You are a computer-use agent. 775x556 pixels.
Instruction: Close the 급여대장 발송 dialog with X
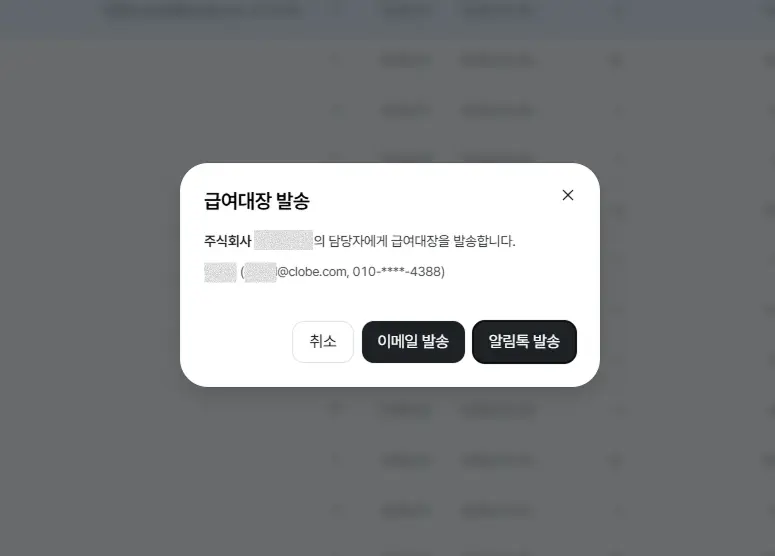coord(568,195)
